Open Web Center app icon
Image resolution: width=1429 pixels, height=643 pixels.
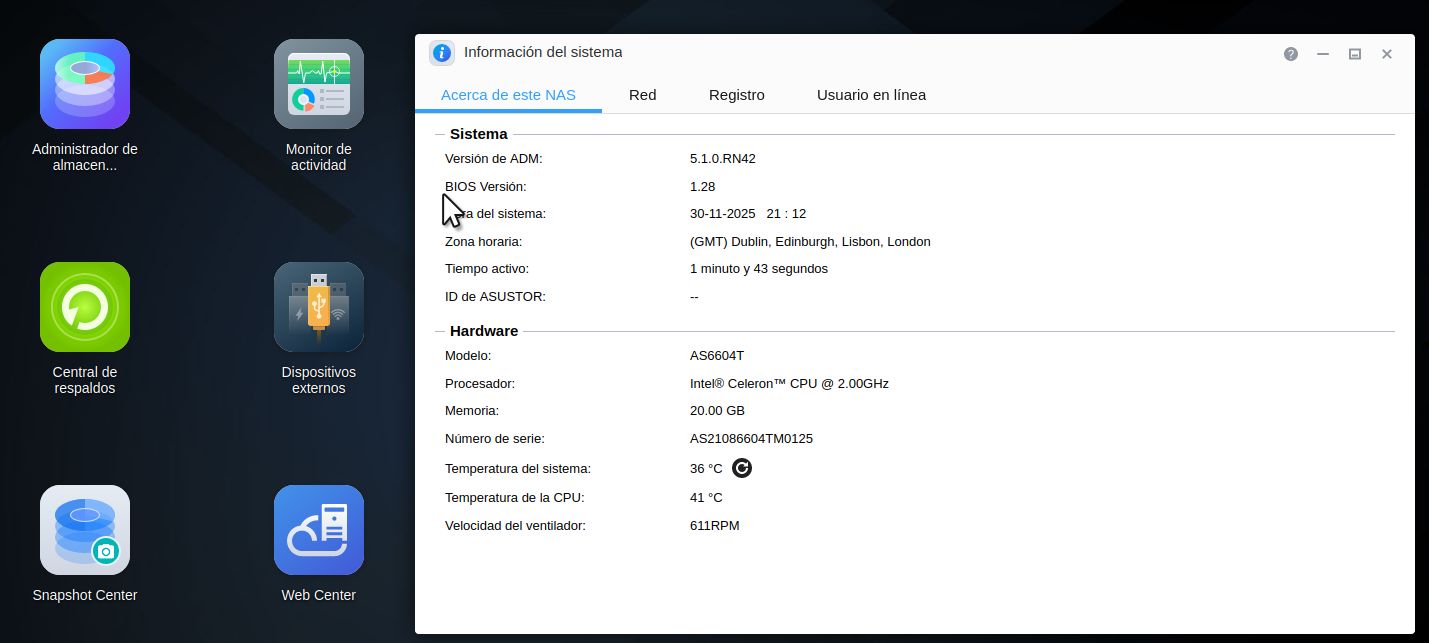tap(318, 530)
